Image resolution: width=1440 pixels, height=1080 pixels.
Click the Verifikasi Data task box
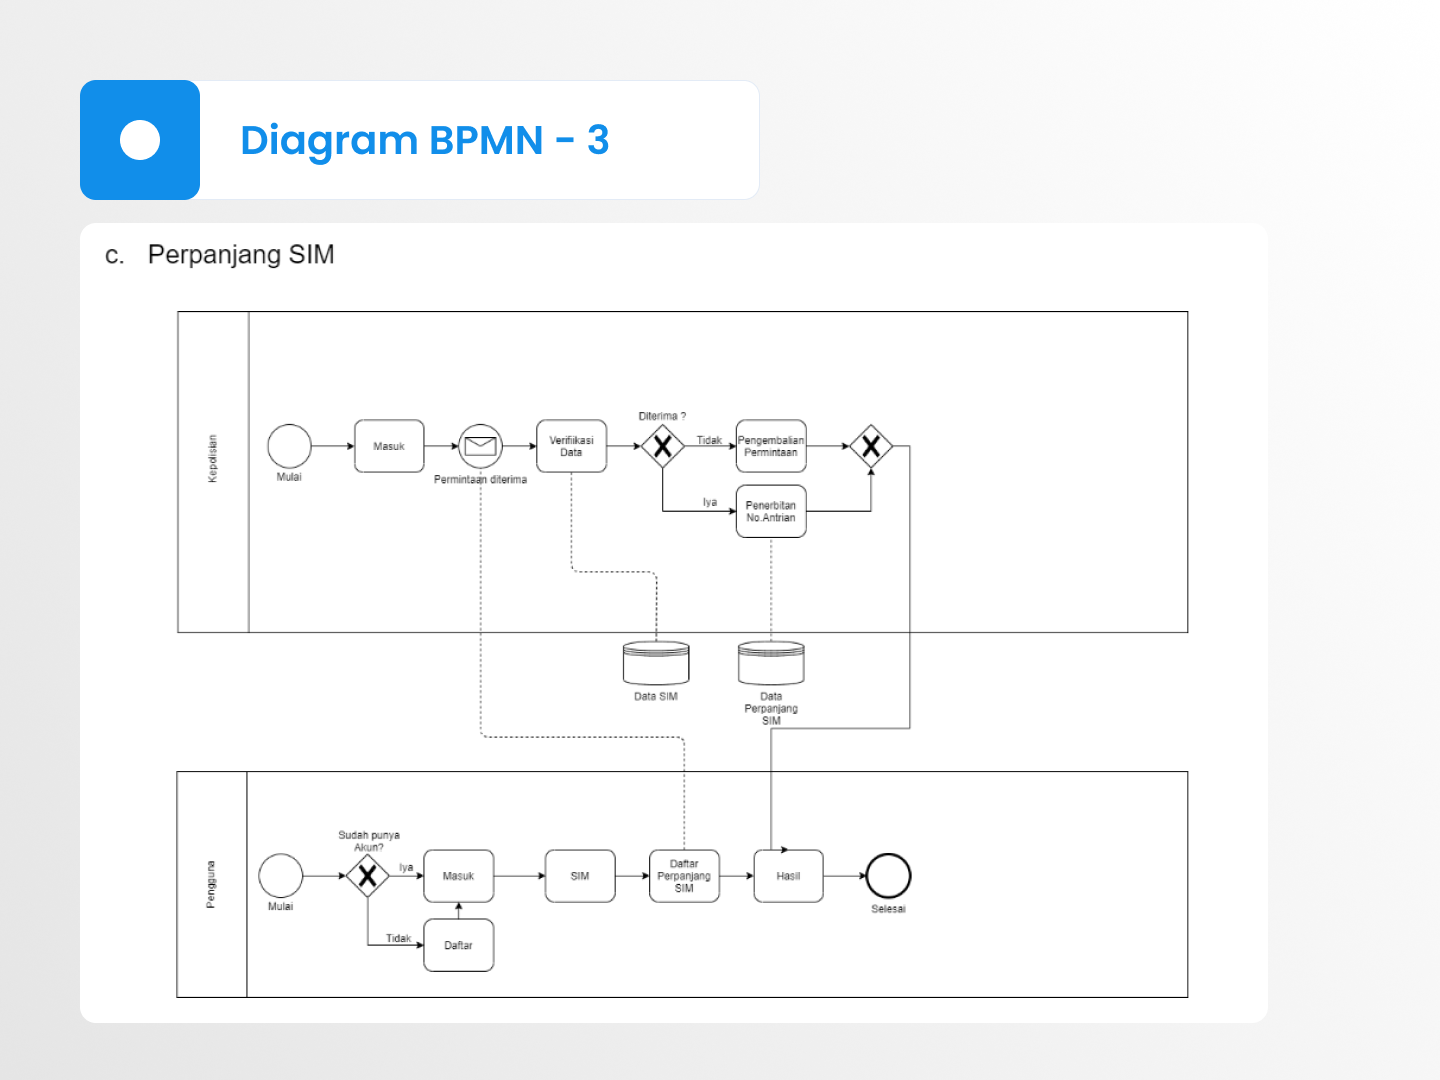[571, 446]
